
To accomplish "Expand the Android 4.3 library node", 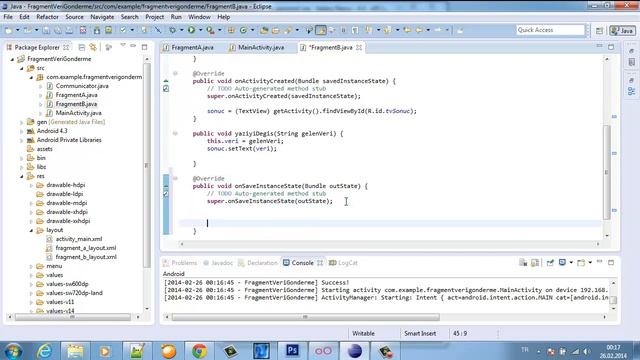I will point(22,131).
